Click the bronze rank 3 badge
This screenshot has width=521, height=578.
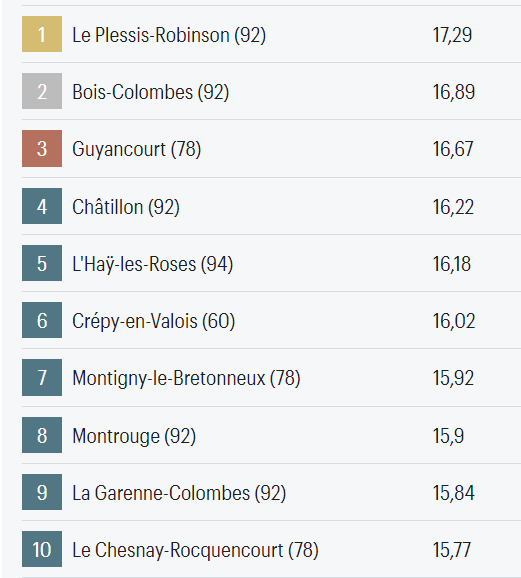(x=42, y=149)
